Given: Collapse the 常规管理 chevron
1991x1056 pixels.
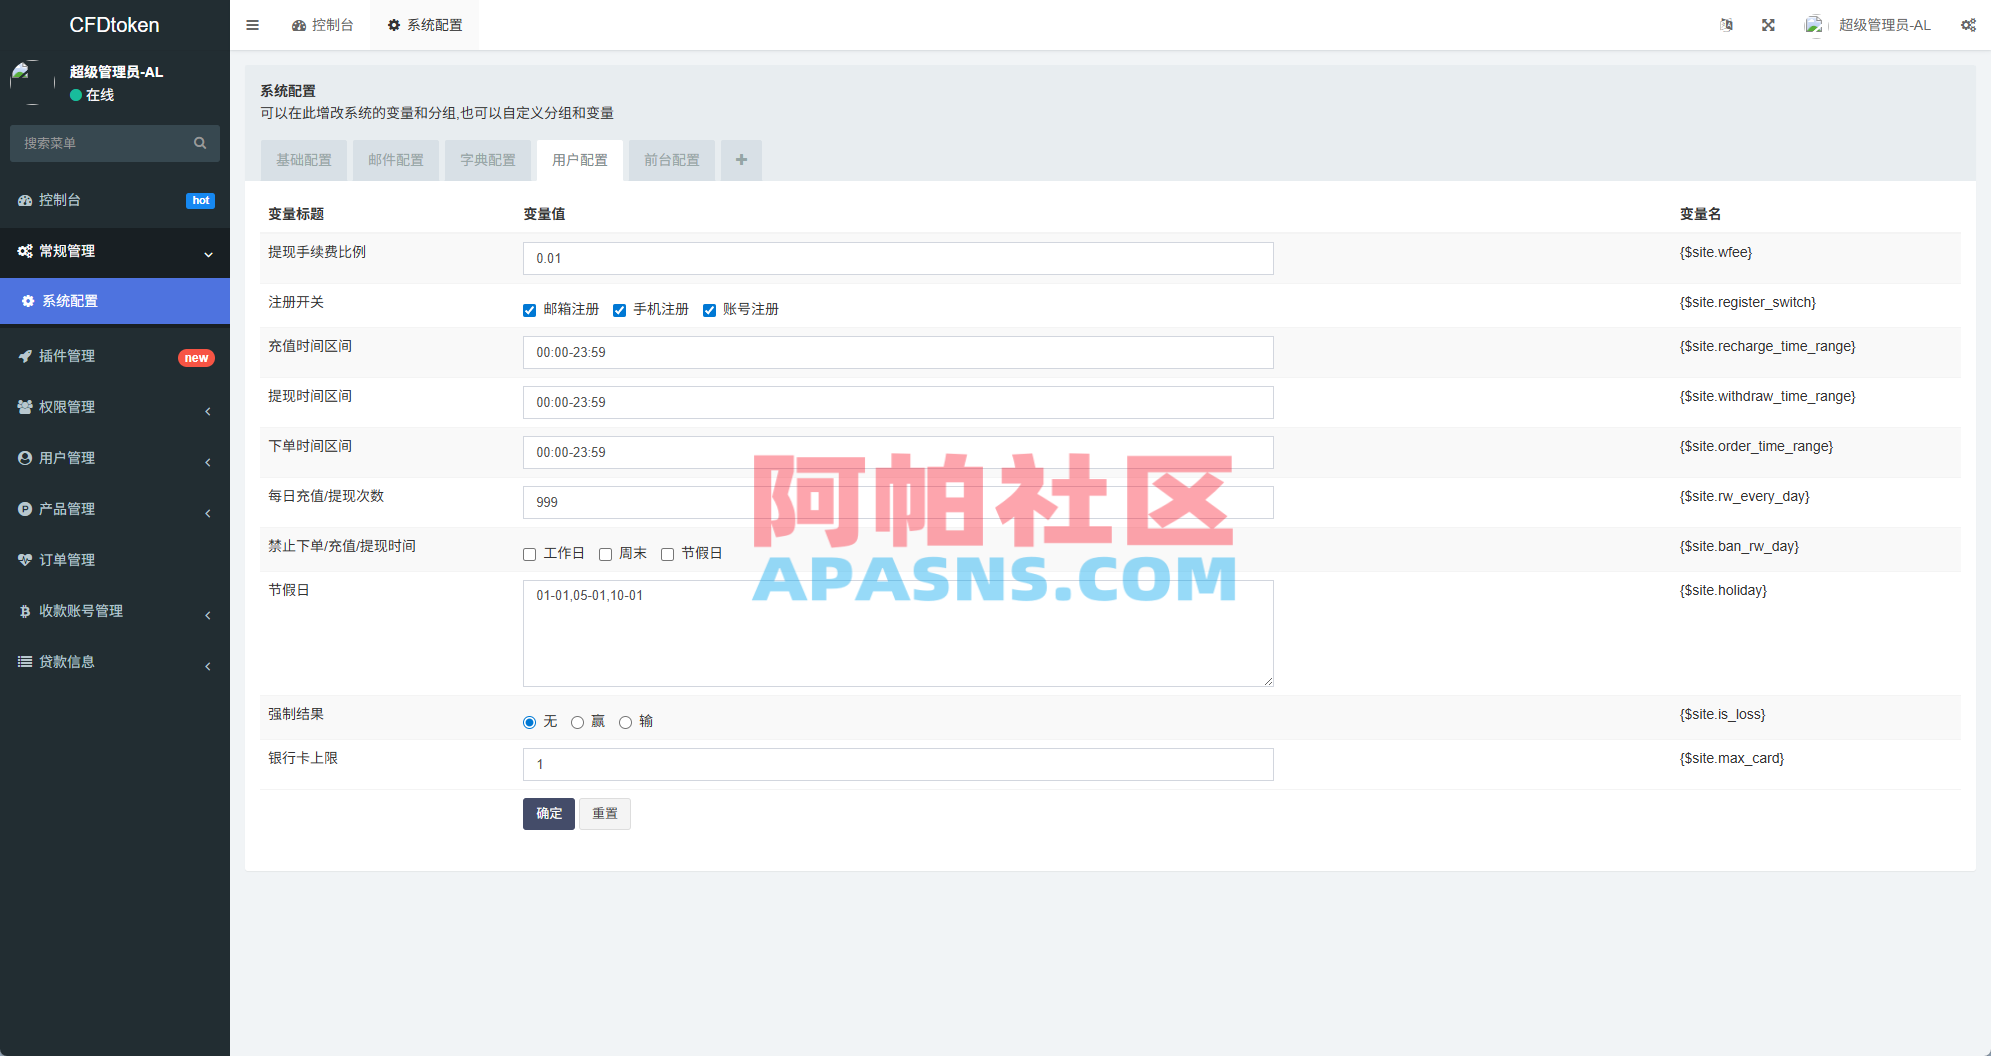Looking at the screenshot, I should (208, 254).
